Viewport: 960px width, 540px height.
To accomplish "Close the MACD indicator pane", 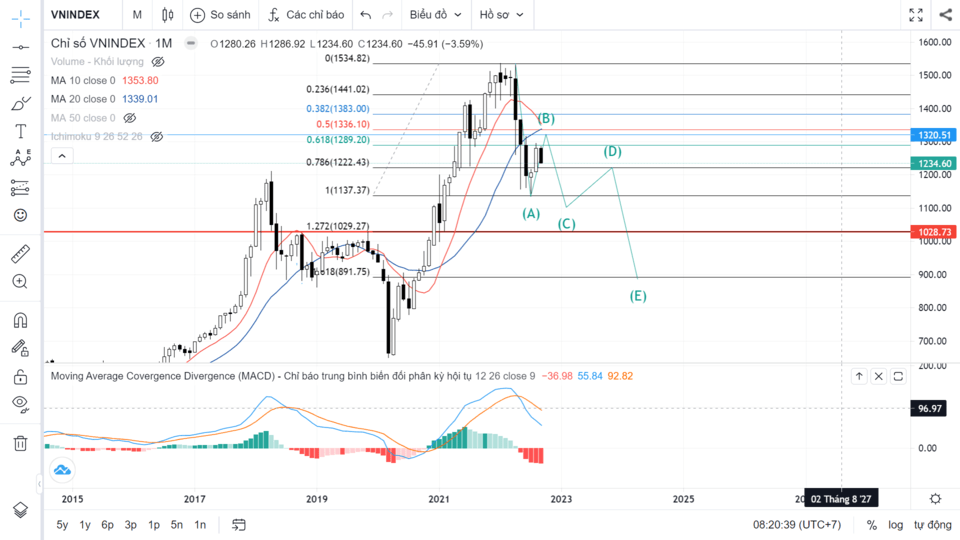I will coord(879,376).
